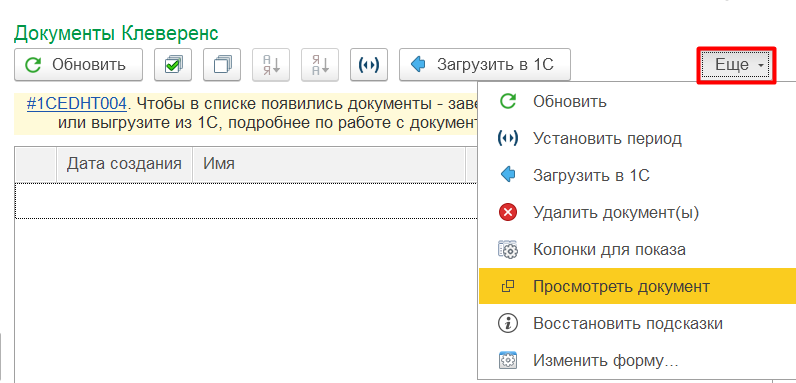Image resolution: width=796 pixels, height=383 pixels.
Task: Follow the #1CEDHT004 hint link
Action: click(76, 104)
